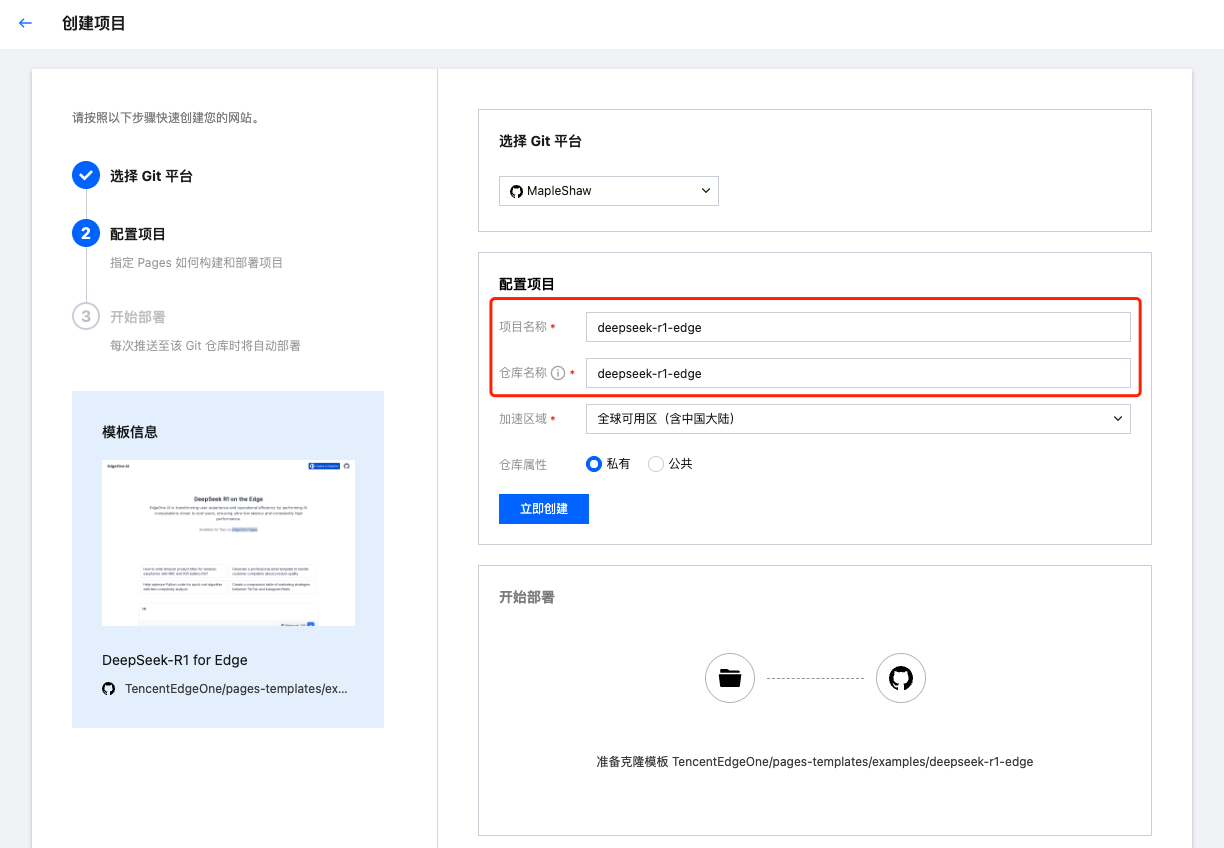This screenshot has height=848, width=1224.
Task: Open the 加速区域 dropdown
Action: tap(858, 419)
